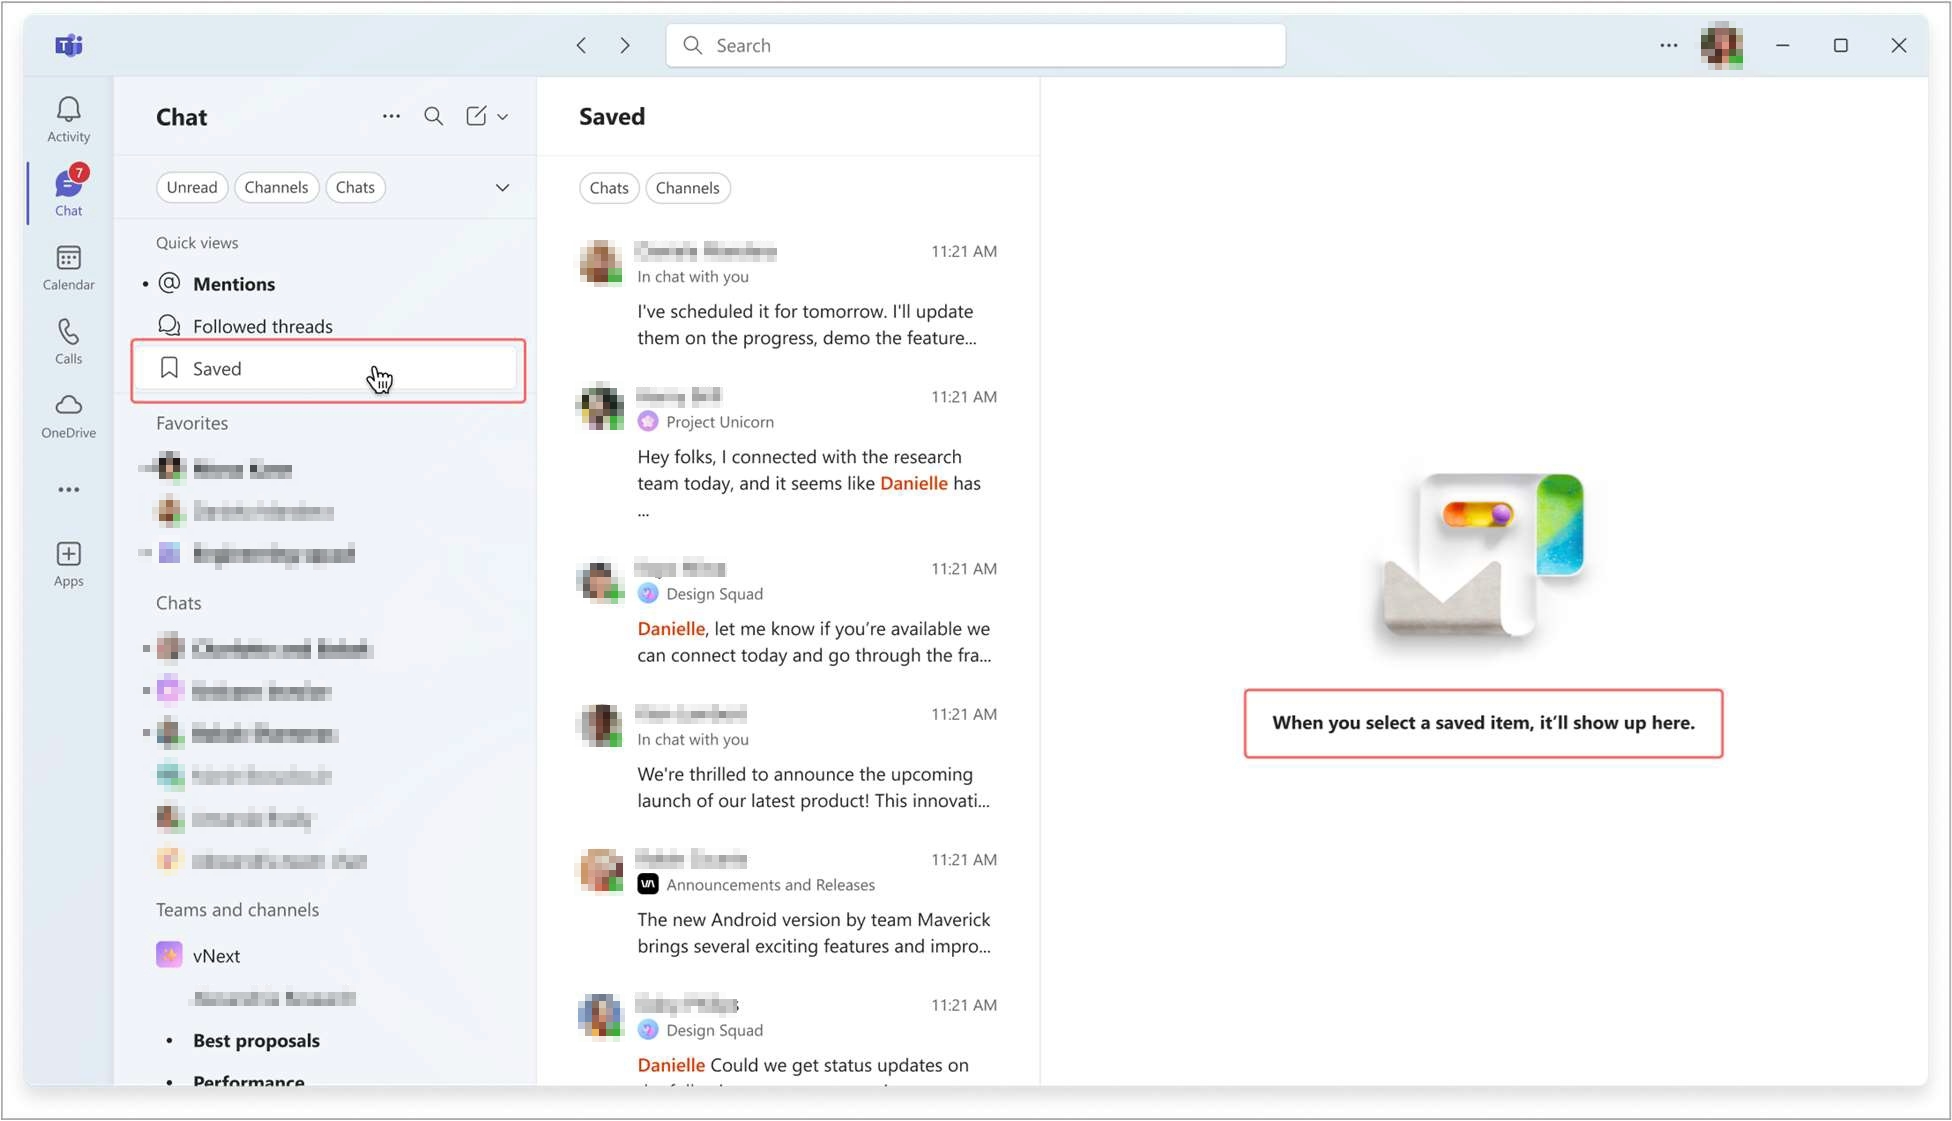Open new chat dropdown arrow
Screen dimensions: 1952x1121
click(x=503, y=117)
